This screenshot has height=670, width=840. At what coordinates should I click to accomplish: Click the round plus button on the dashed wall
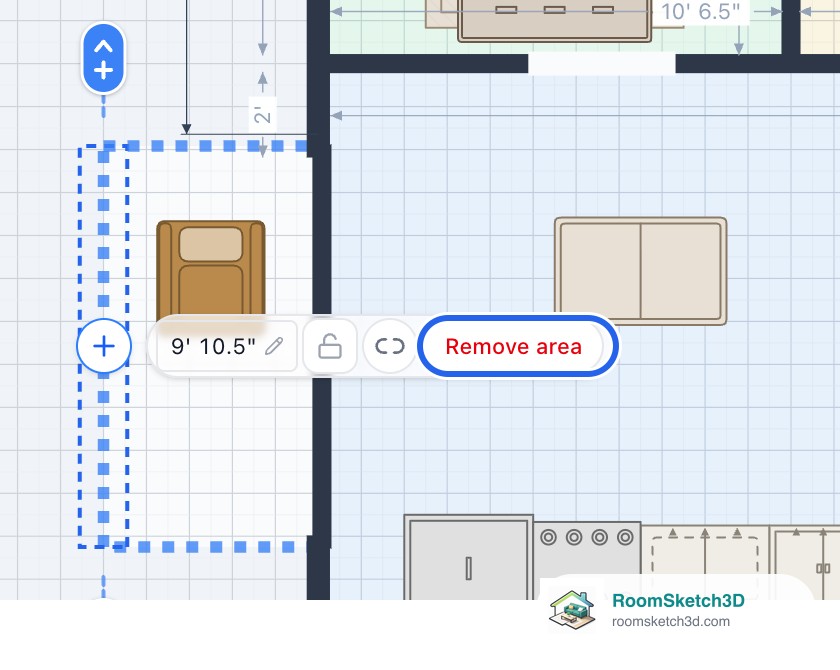tap(103, 346)
